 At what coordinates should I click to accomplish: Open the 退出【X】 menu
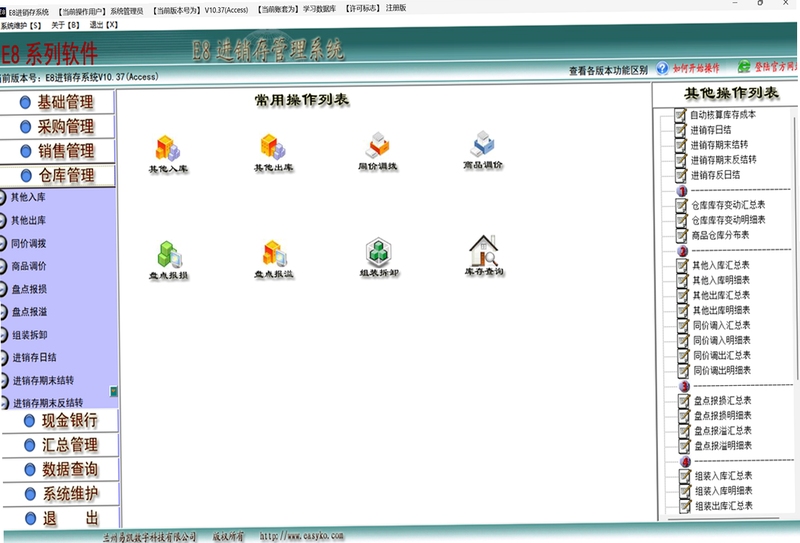pyautogui.click(x=104, y=24)
